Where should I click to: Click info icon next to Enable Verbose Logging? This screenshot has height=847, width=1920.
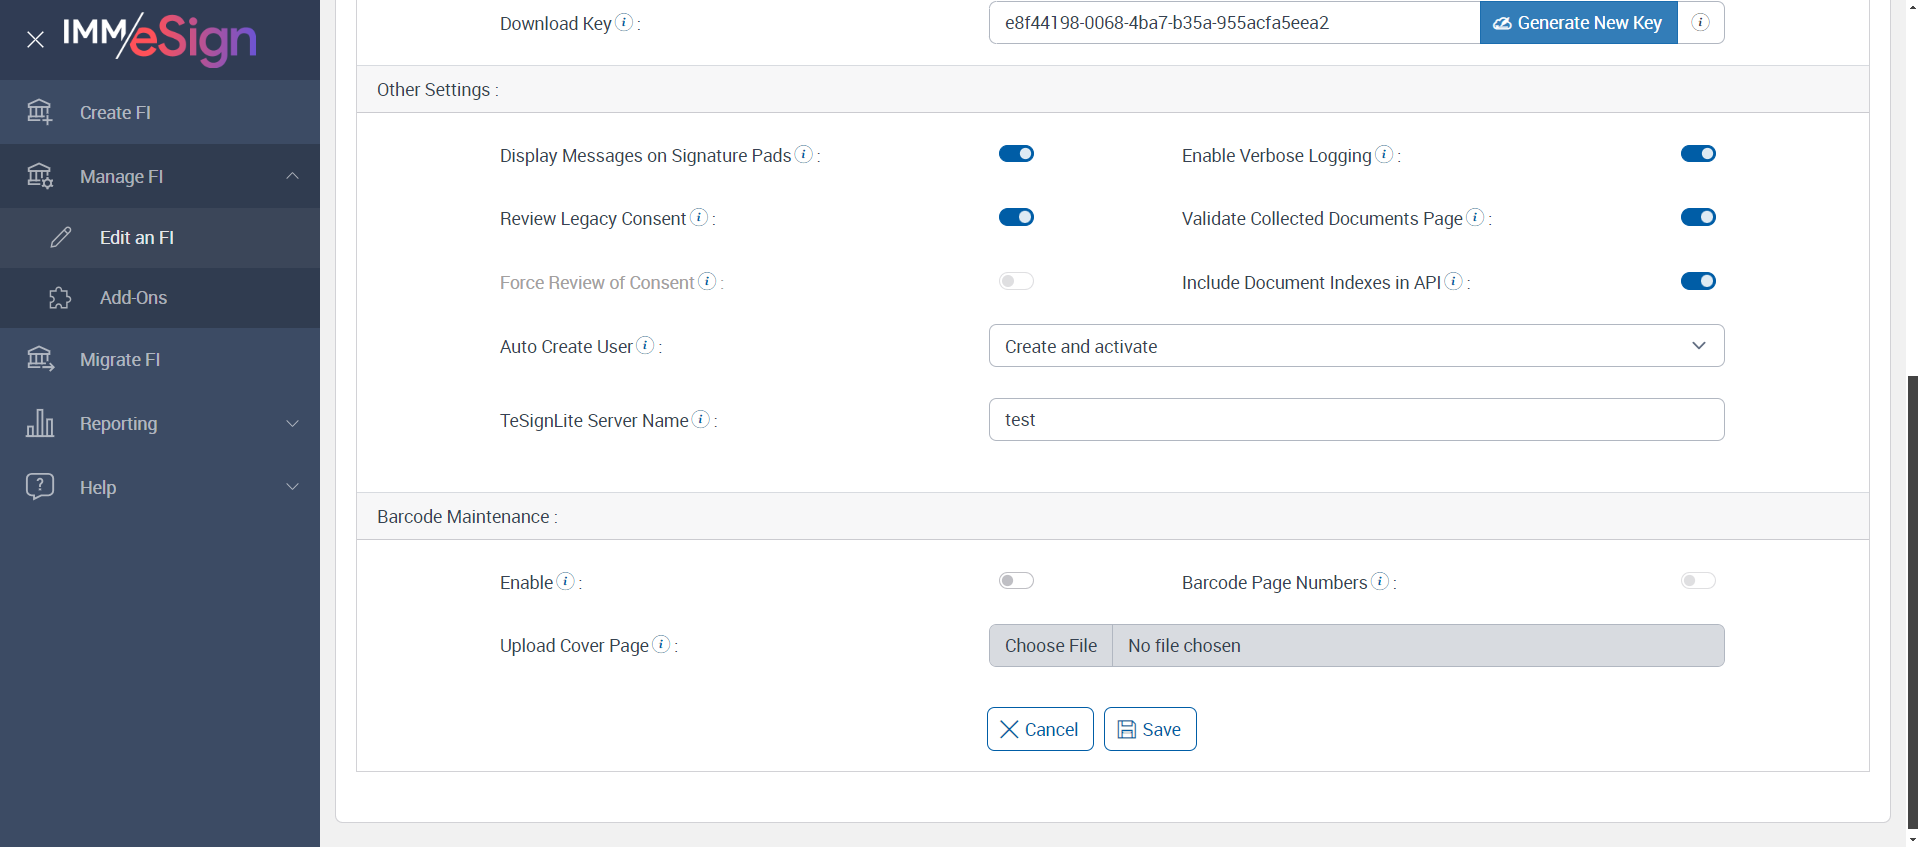[1384, 154]
